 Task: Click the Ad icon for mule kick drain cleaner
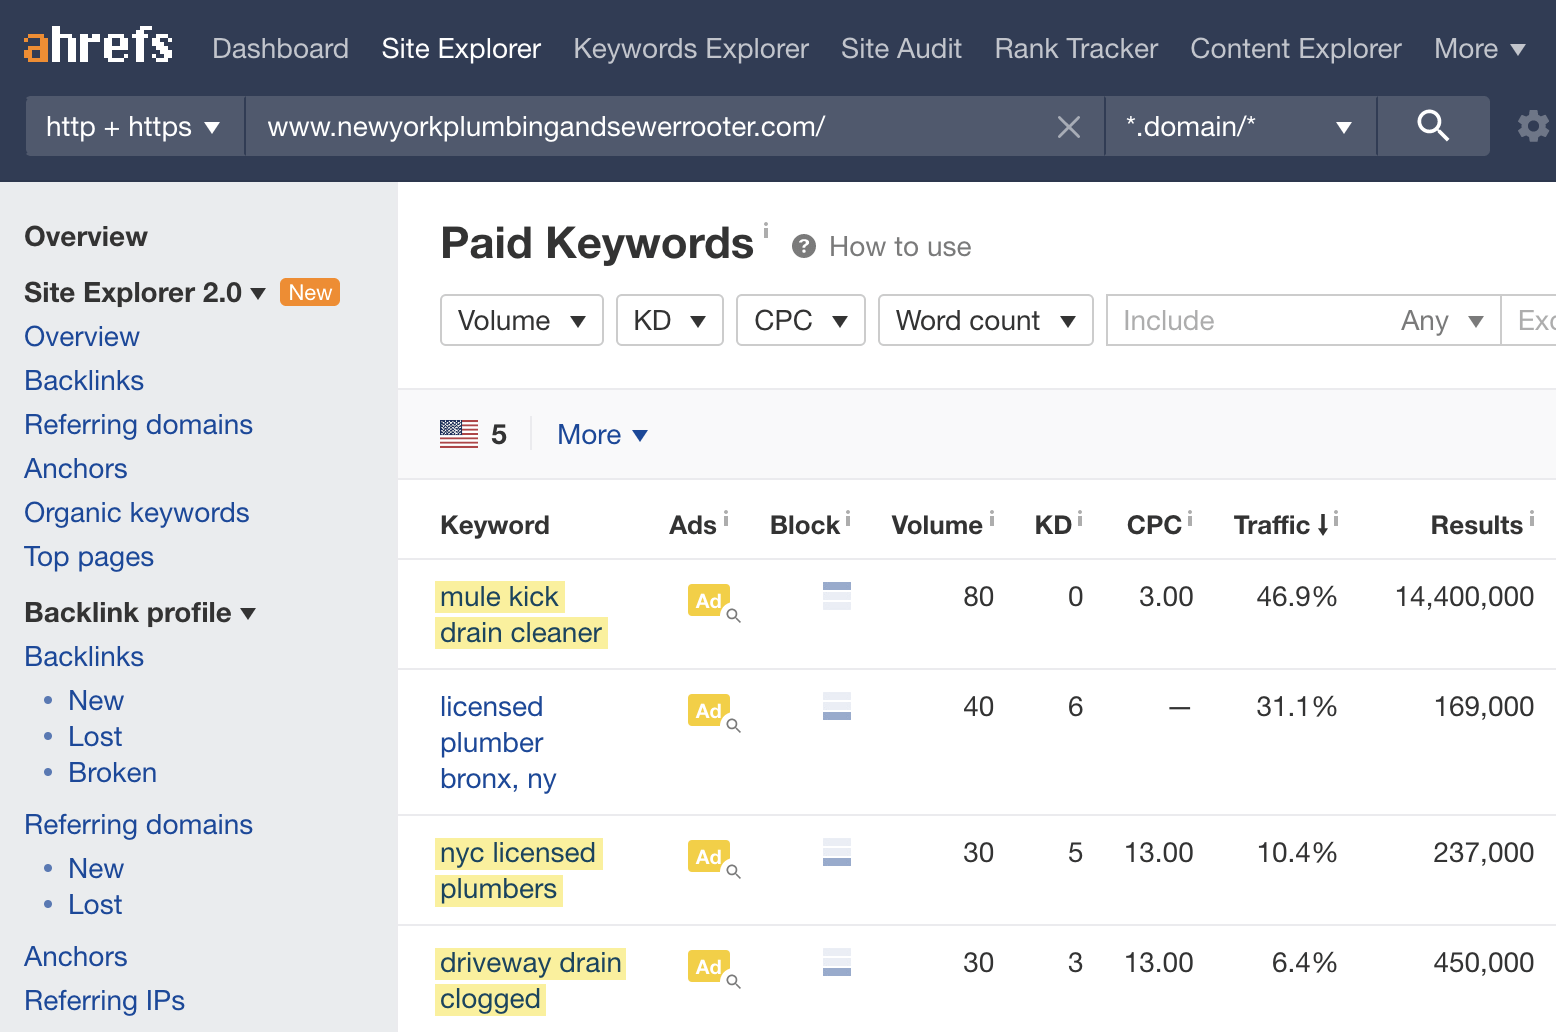coord(709,601)
